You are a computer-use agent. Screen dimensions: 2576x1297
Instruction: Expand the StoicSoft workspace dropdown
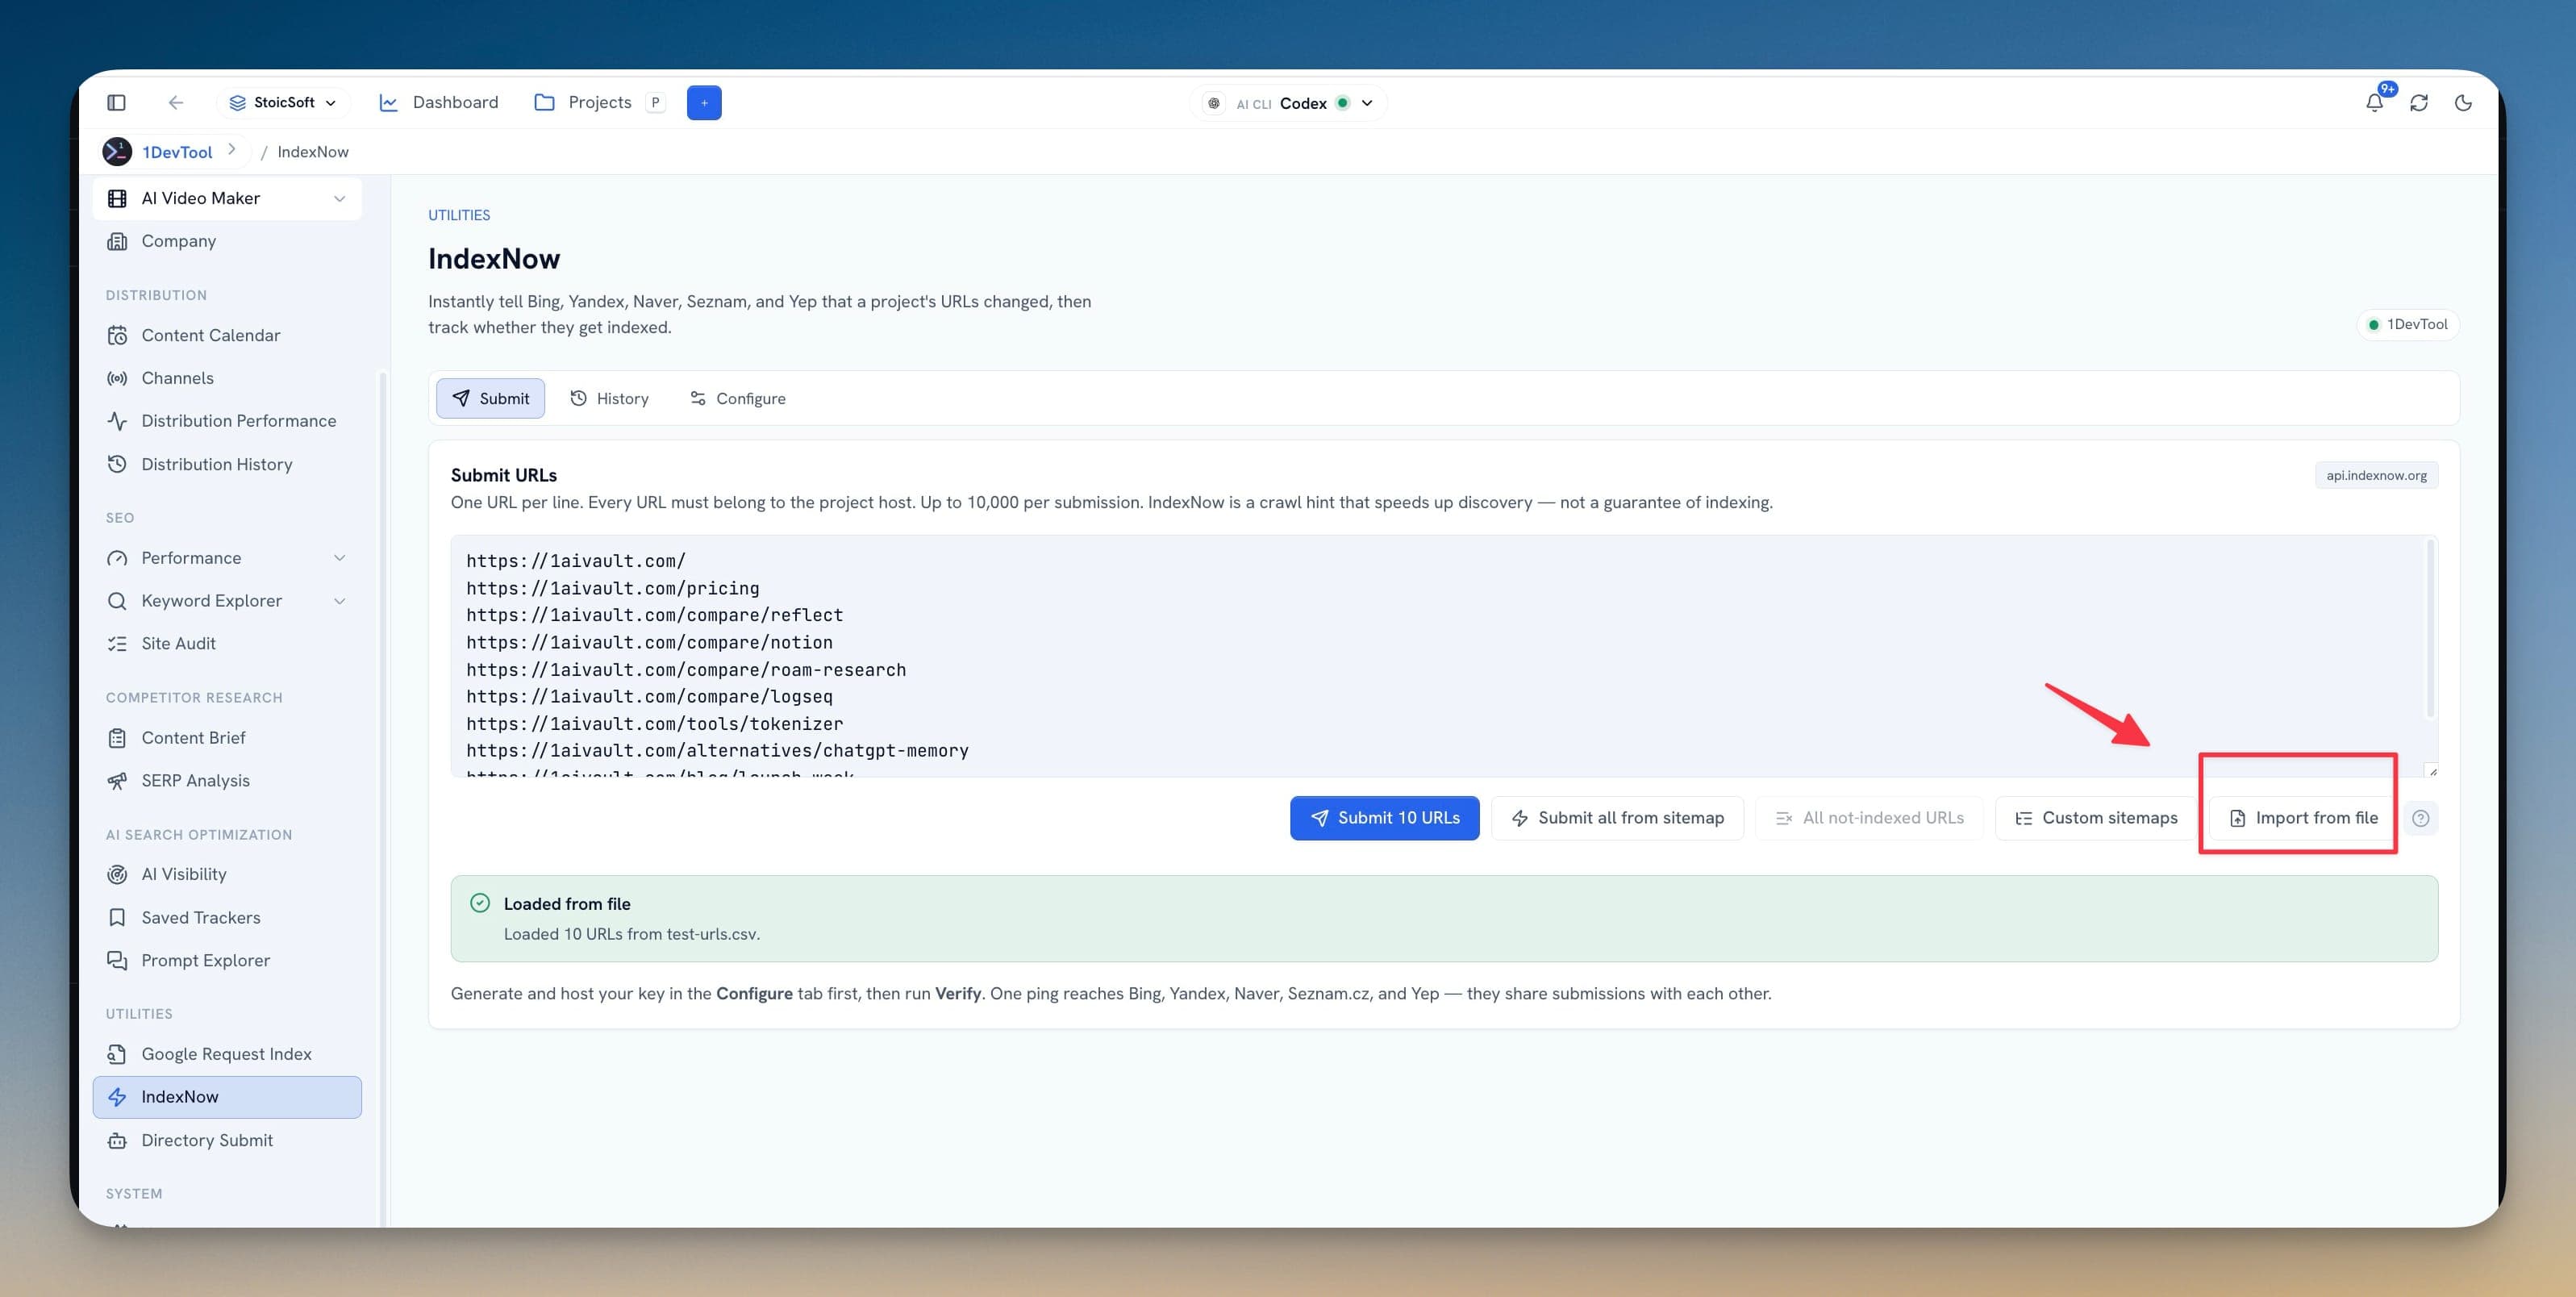283,102
